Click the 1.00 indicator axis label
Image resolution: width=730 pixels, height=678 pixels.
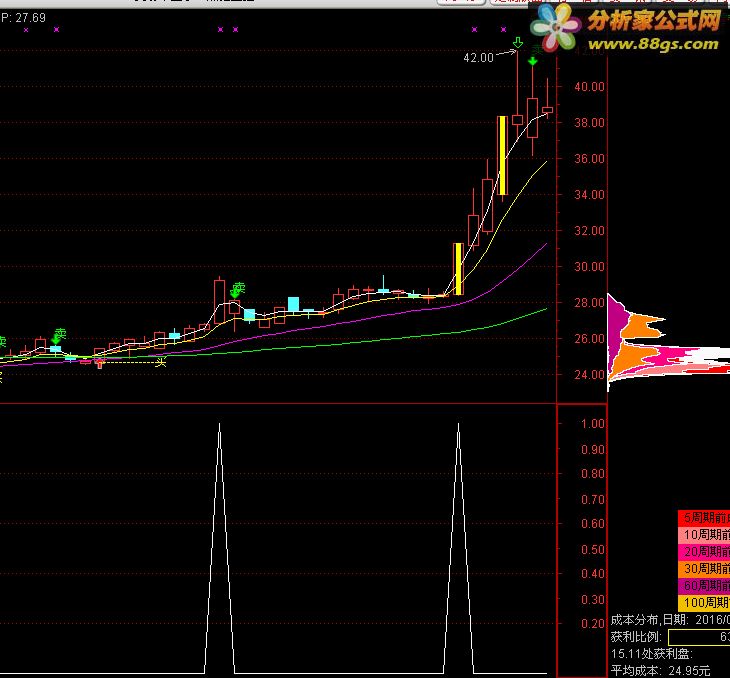click(593, 424)
